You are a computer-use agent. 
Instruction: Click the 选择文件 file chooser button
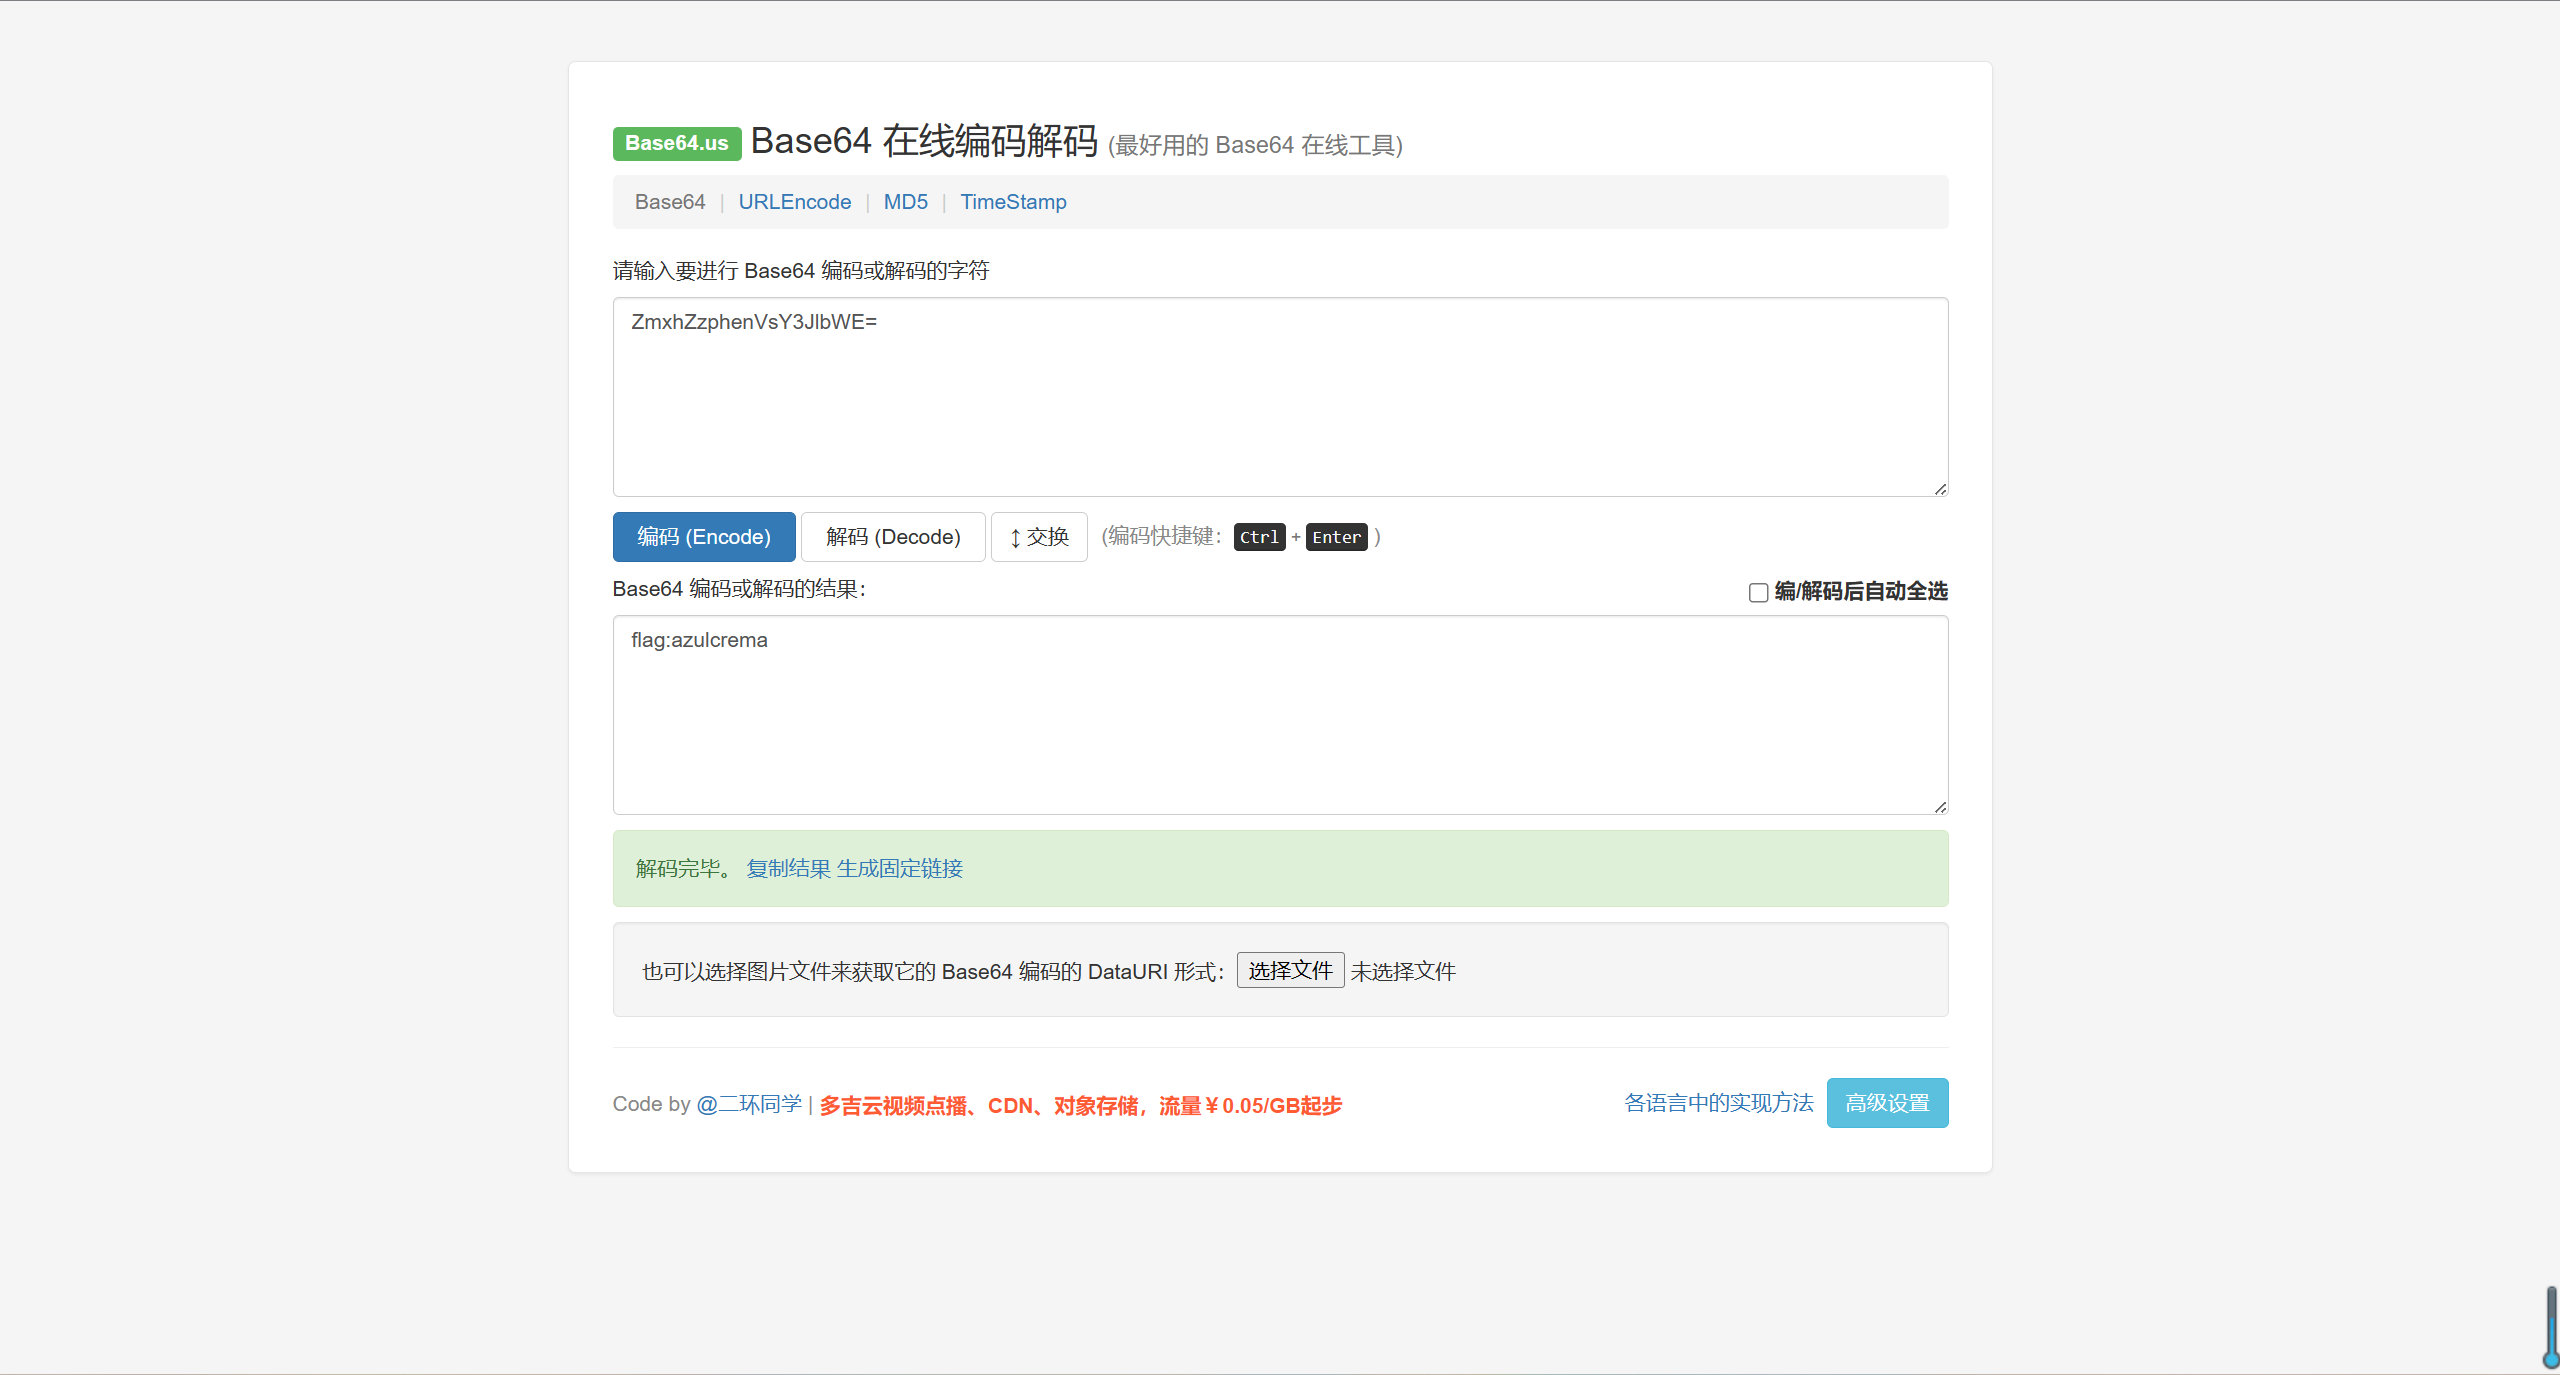tap(1289, 970)
